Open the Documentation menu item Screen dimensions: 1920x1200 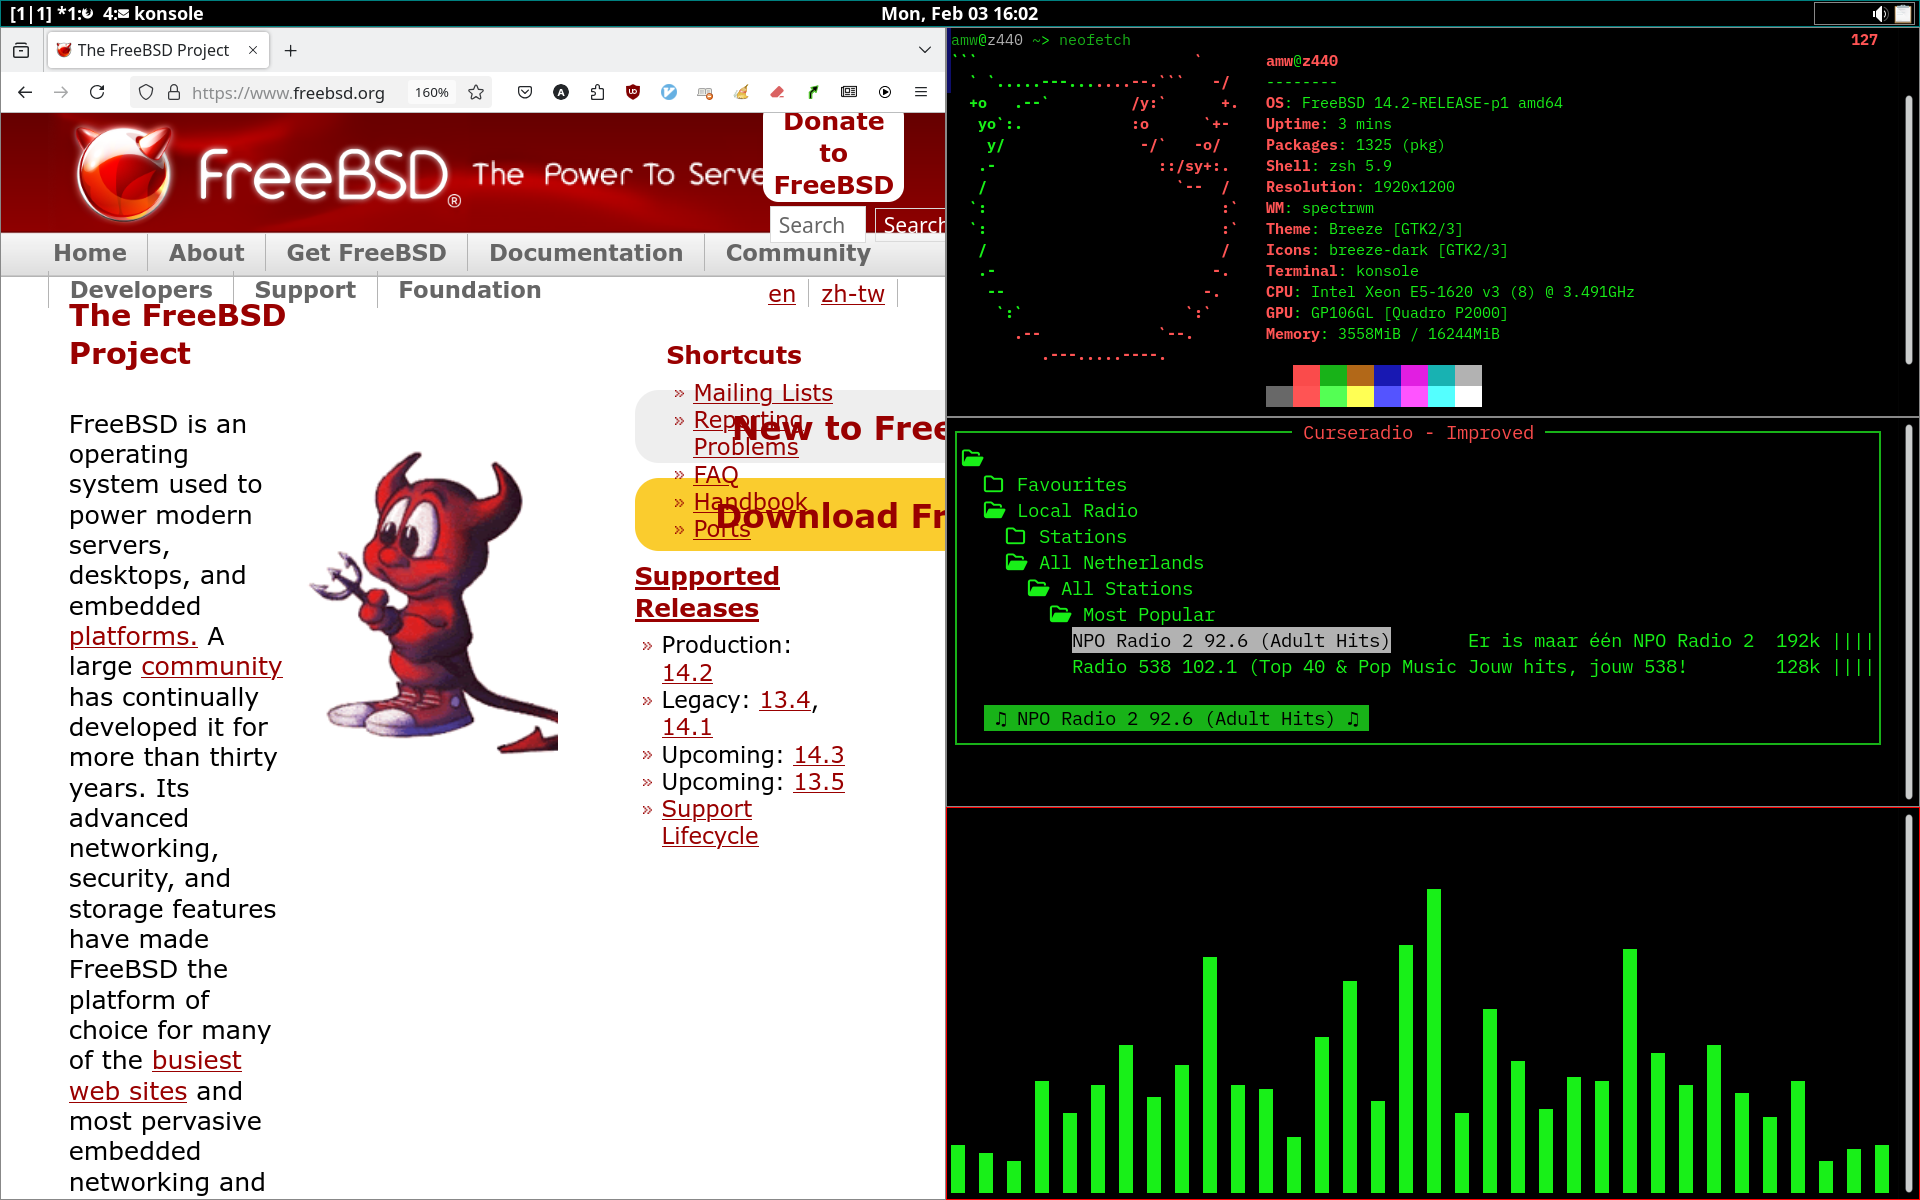[586, 253]
